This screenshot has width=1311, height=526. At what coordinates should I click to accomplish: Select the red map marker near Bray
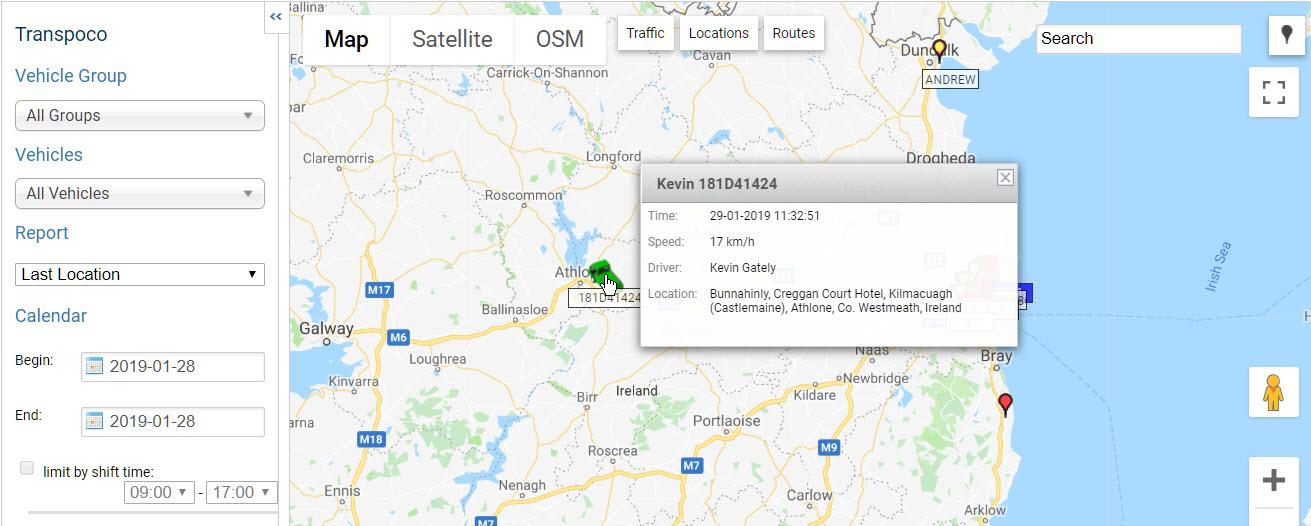click(x=1006, y=405)
